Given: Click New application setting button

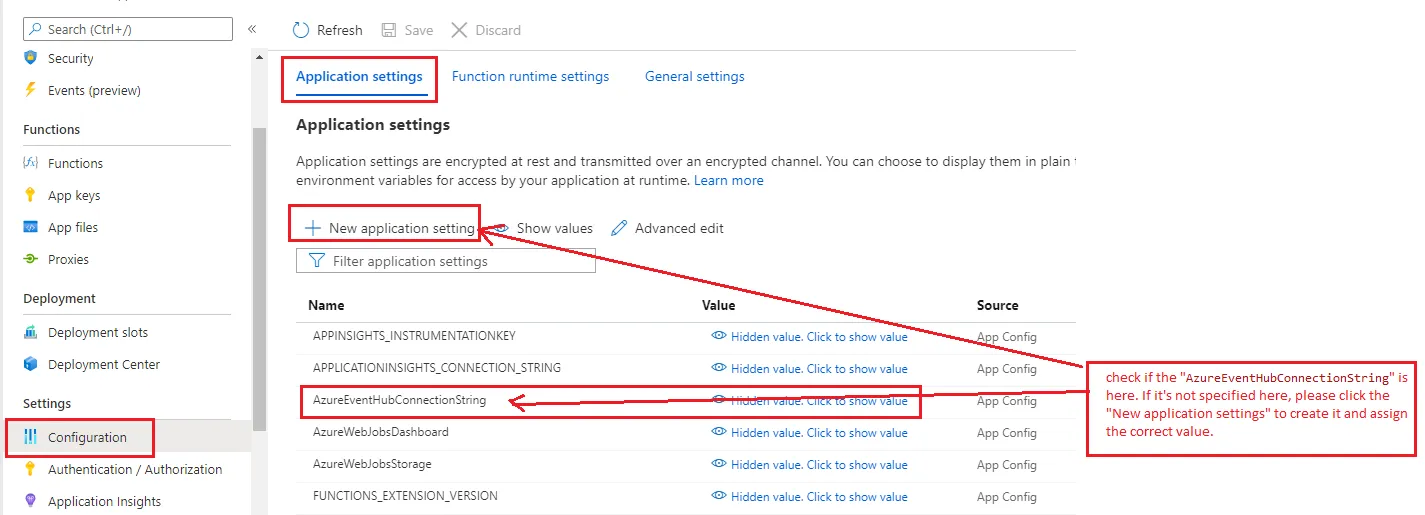Looking at the screenshot, I should point(389,228).
